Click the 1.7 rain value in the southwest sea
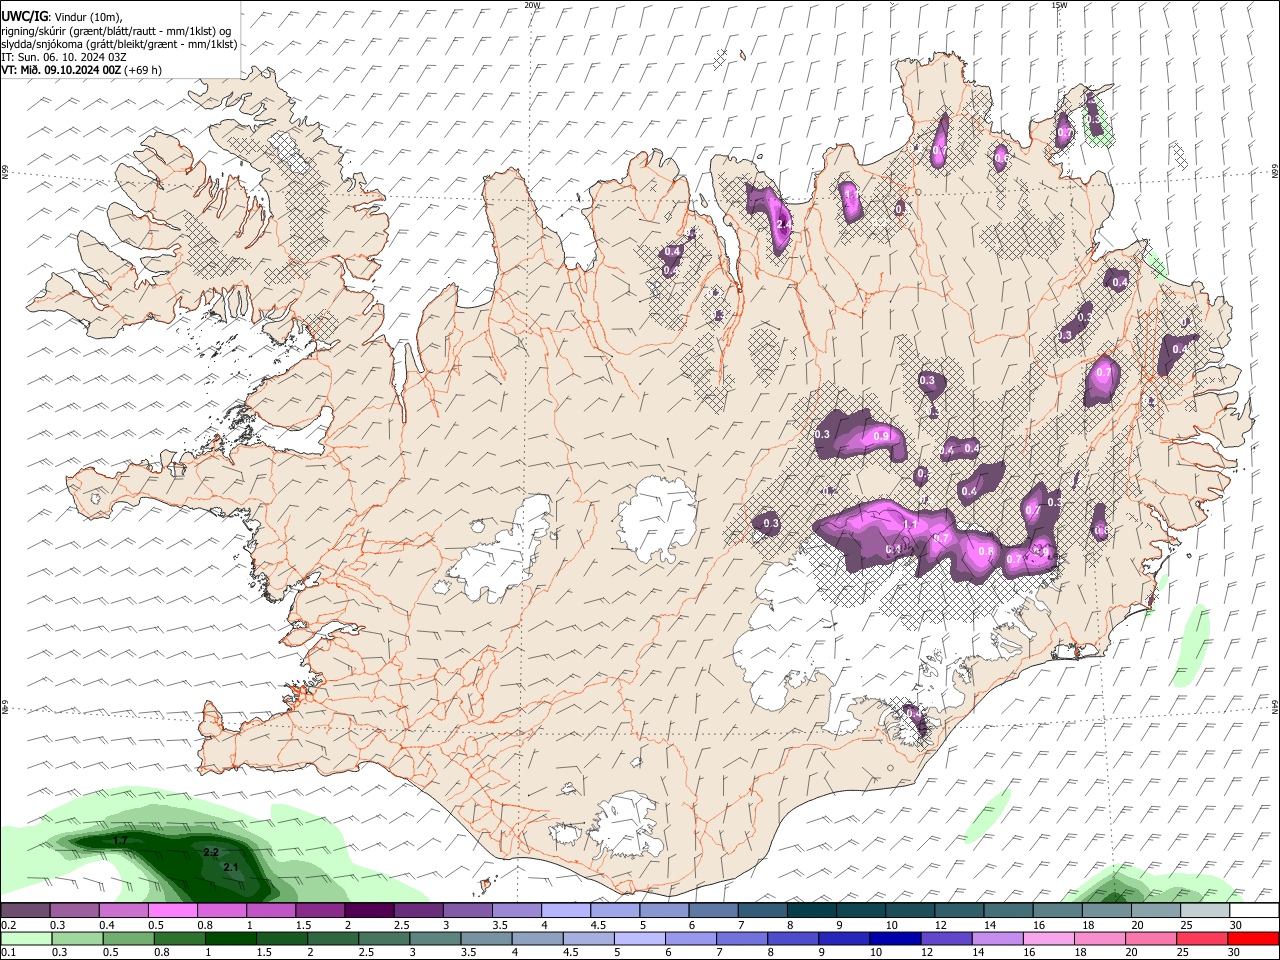Viewport: 1280px width, 960px height. point(121,840)
